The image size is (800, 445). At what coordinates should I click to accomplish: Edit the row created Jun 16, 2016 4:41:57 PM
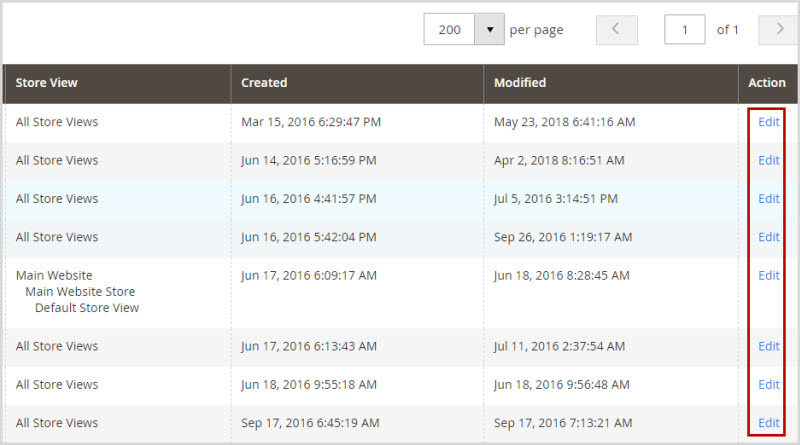pos(768,199)
